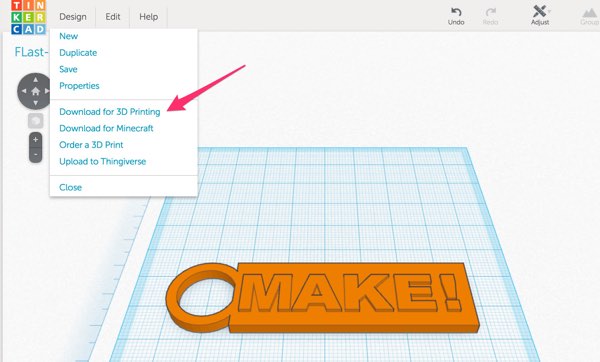Choose Upload to Thingiverse
The image size is (600, 362).
point(103,161)
